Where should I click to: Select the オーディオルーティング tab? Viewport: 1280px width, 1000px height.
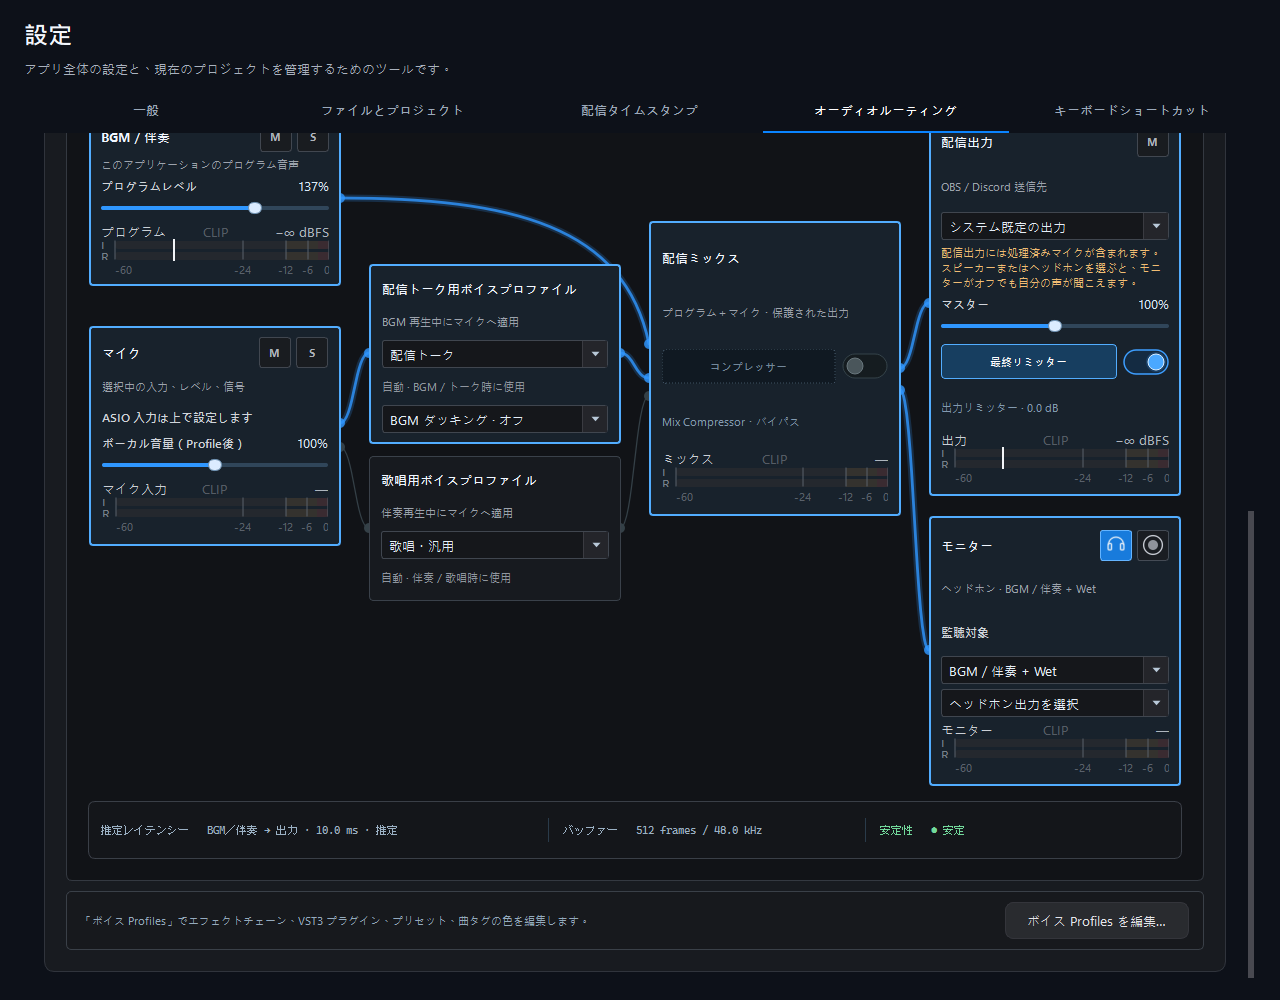[x=886, y=110]
